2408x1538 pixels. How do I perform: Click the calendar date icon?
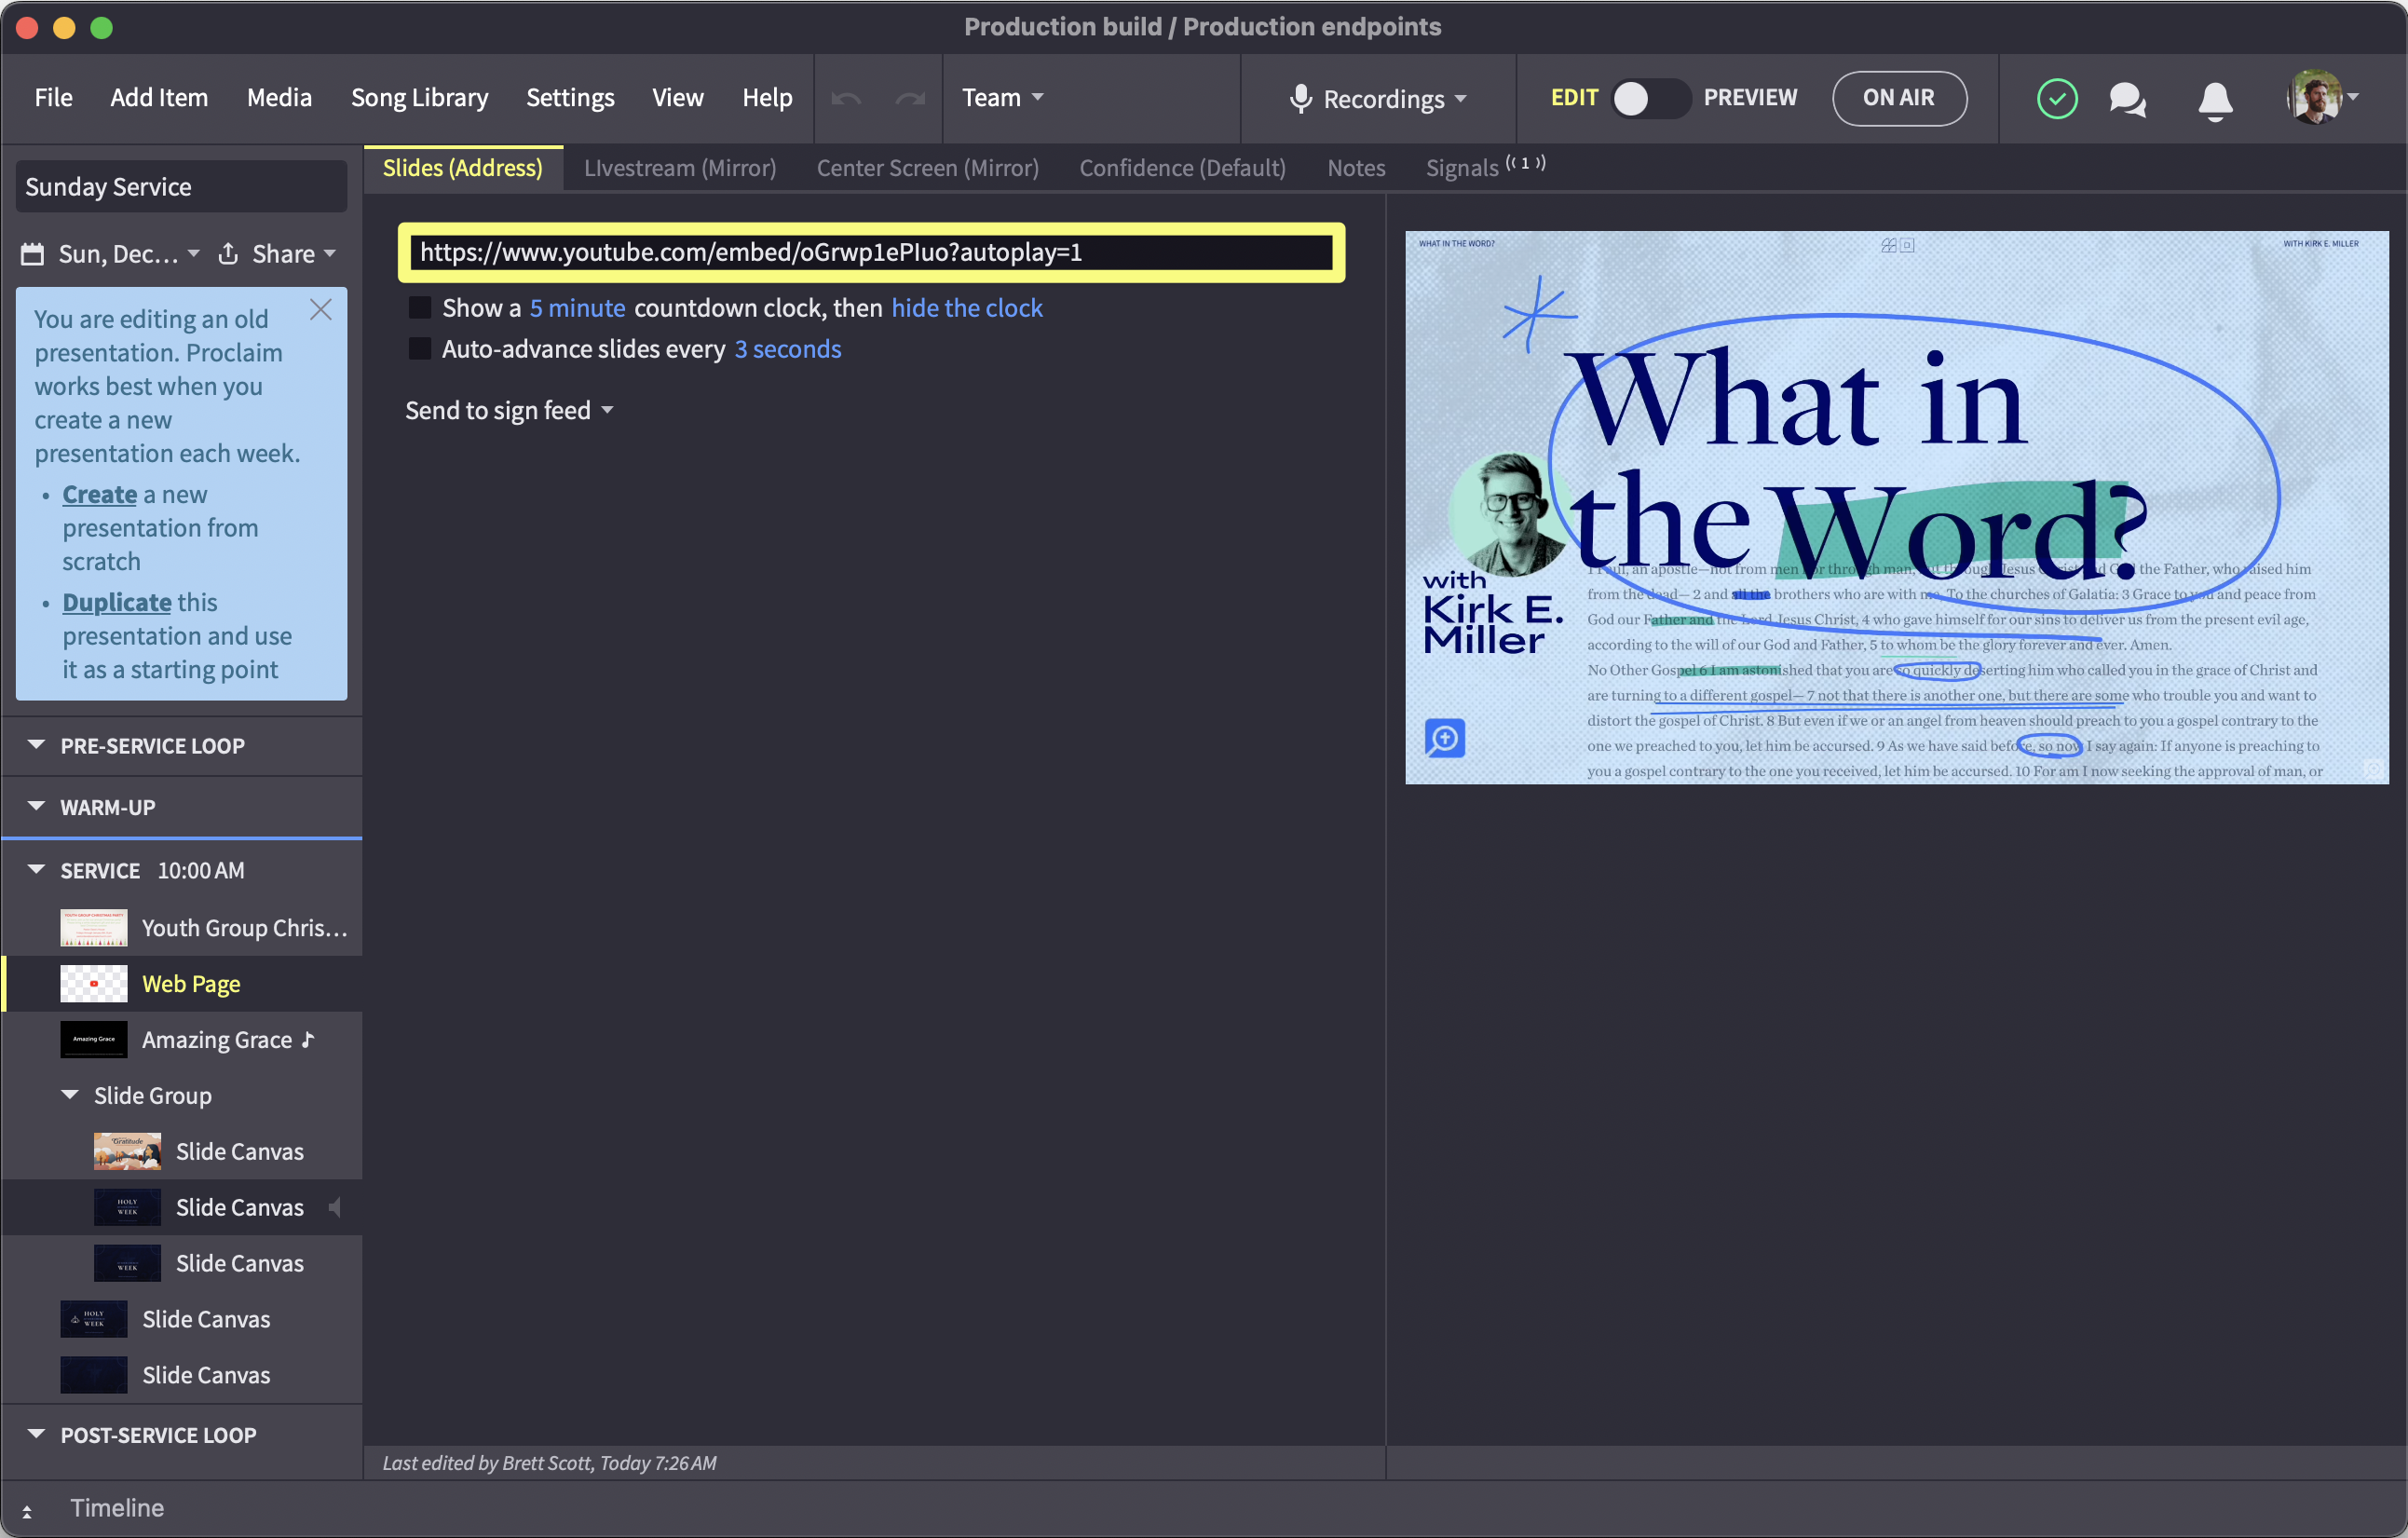33,254
